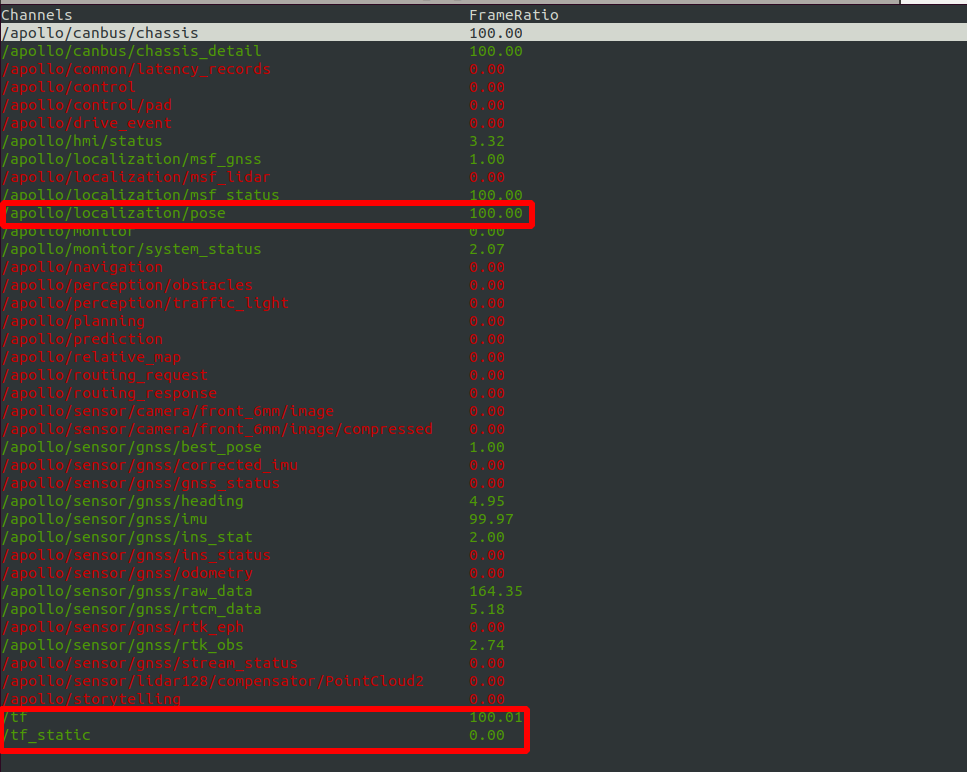Select the /apollo/sensor/gnss/heading channel
967x772 pixels.
[x=122, y=501]
